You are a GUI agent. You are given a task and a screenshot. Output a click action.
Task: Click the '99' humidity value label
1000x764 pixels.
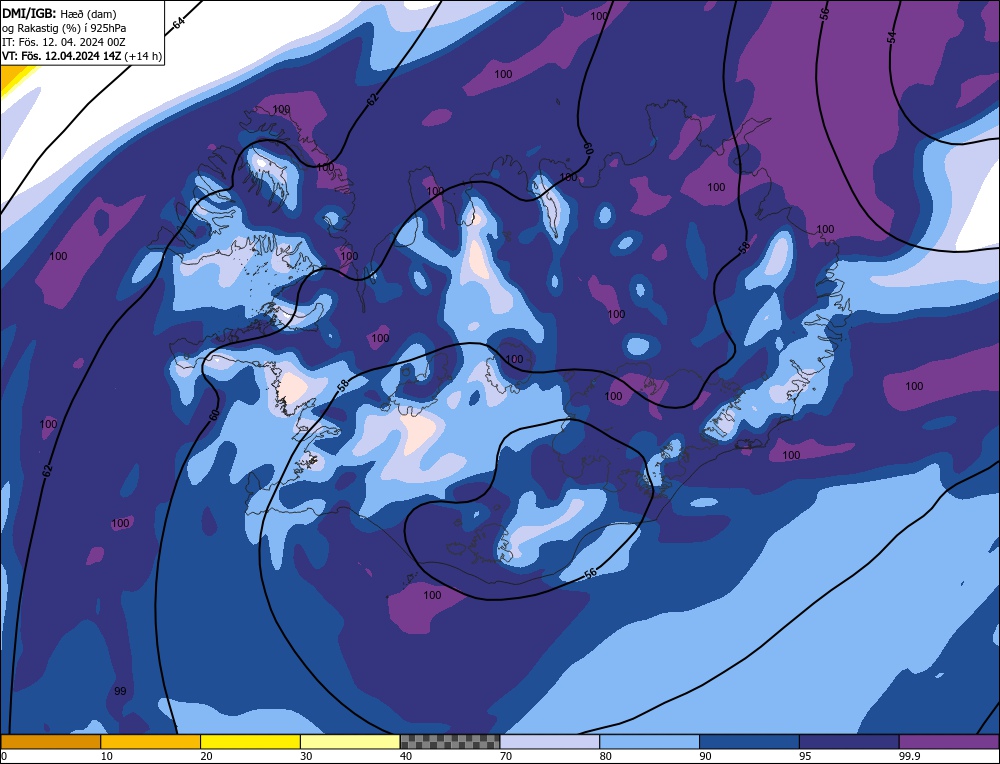(x=120, y=691)
